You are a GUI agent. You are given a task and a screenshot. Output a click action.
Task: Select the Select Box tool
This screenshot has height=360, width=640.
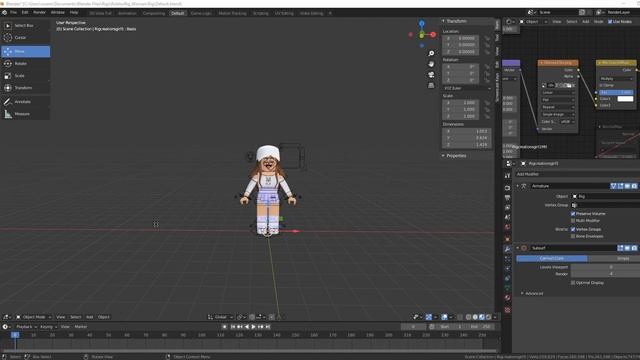tap(25, 25)
